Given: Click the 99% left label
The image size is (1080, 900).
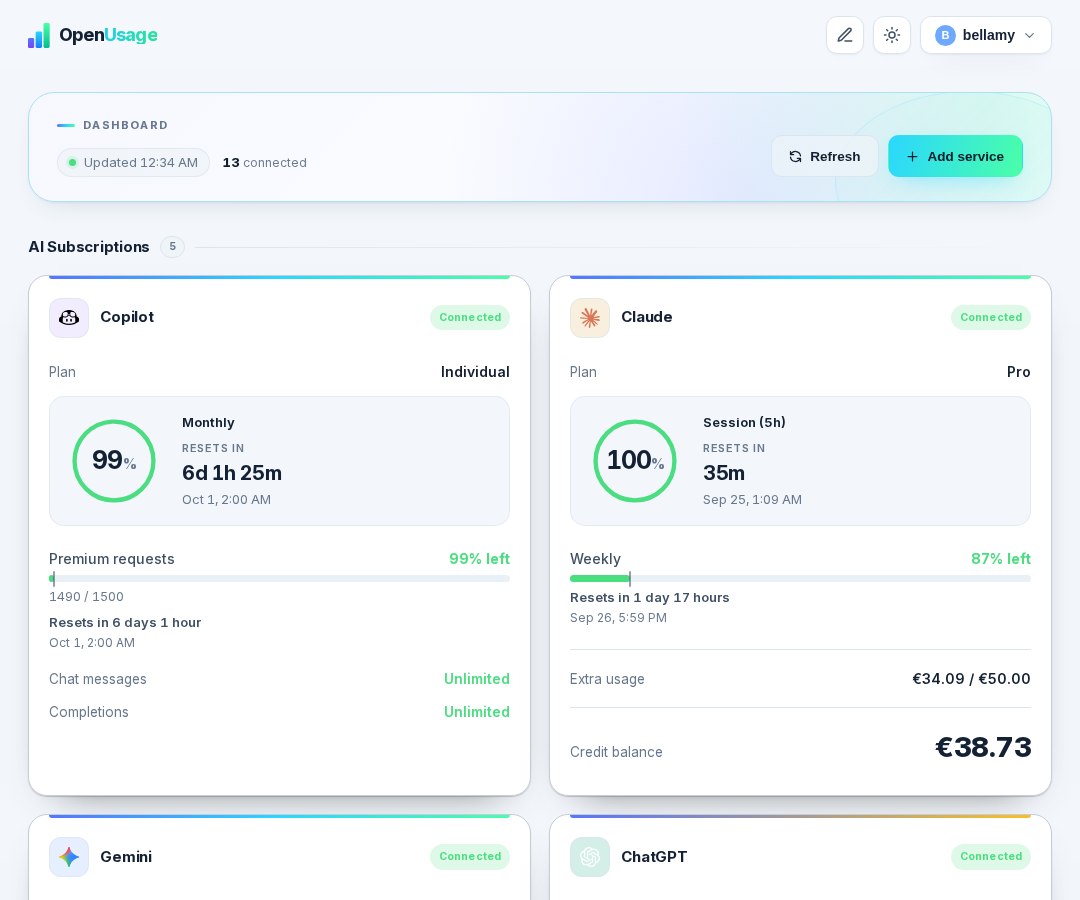Looking at the screenshot, I should pyautogui.click(x=479, y=558).
